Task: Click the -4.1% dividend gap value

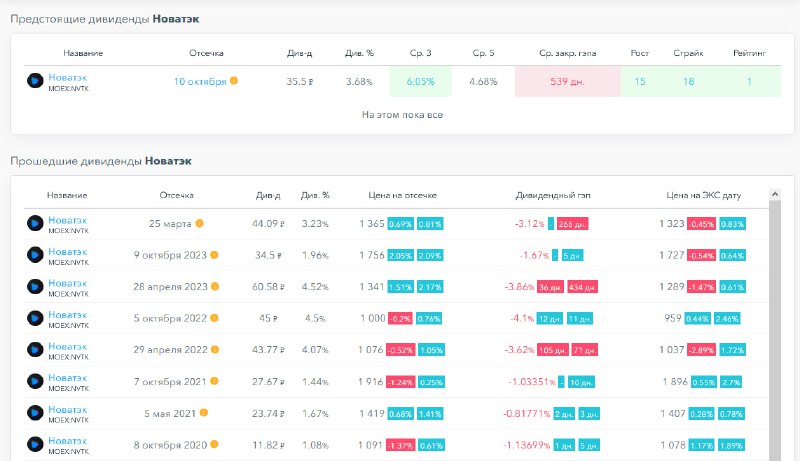Action: tap(522, 319)
